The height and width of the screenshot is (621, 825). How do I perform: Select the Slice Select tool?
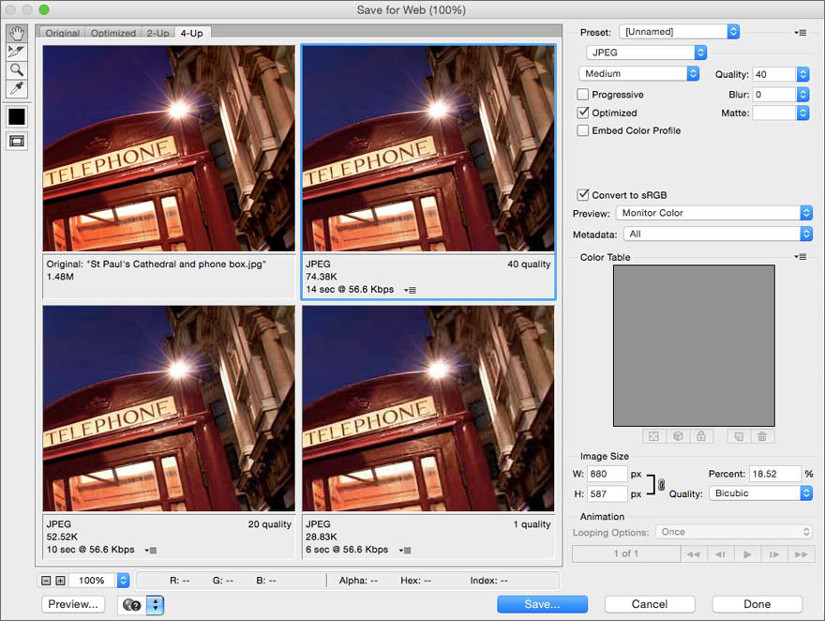16,51
